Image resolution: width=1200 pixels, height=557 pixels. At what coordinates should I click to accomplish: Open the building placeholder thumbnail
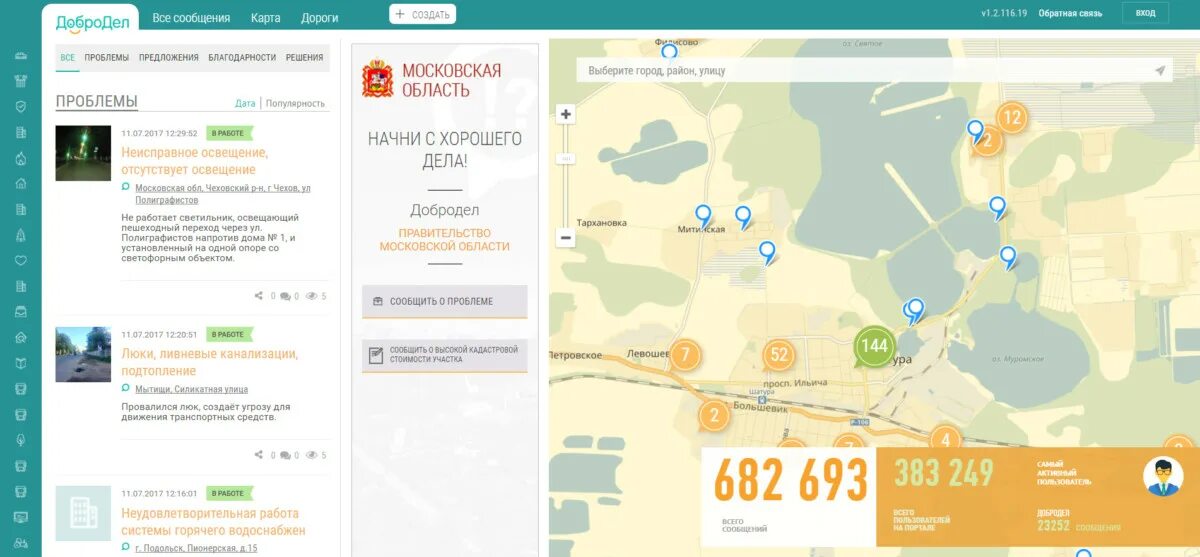(83, 514)
